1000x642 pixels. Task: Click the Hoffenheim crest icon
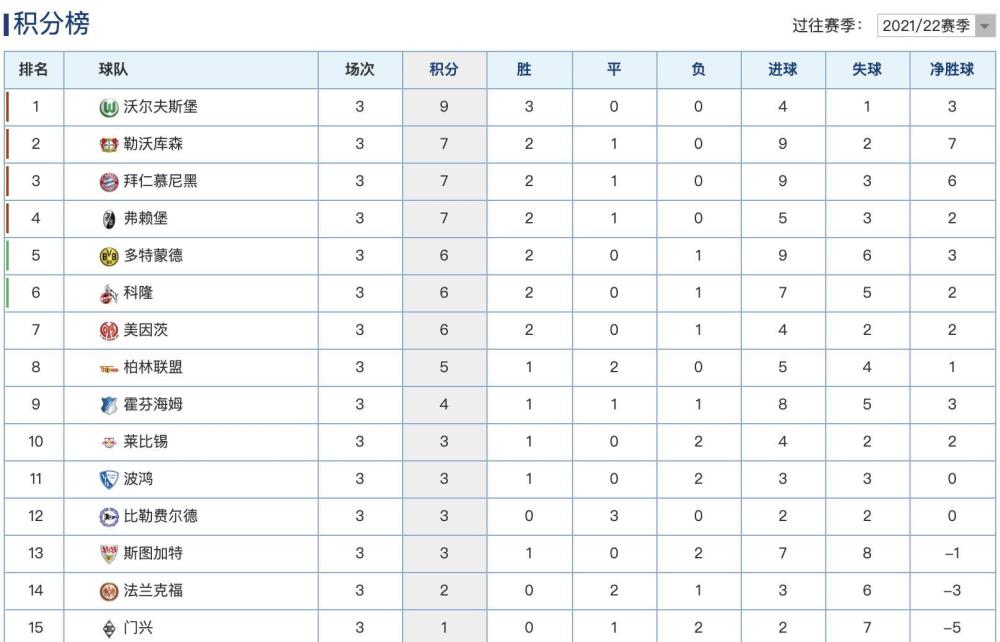tap(109, 405)
